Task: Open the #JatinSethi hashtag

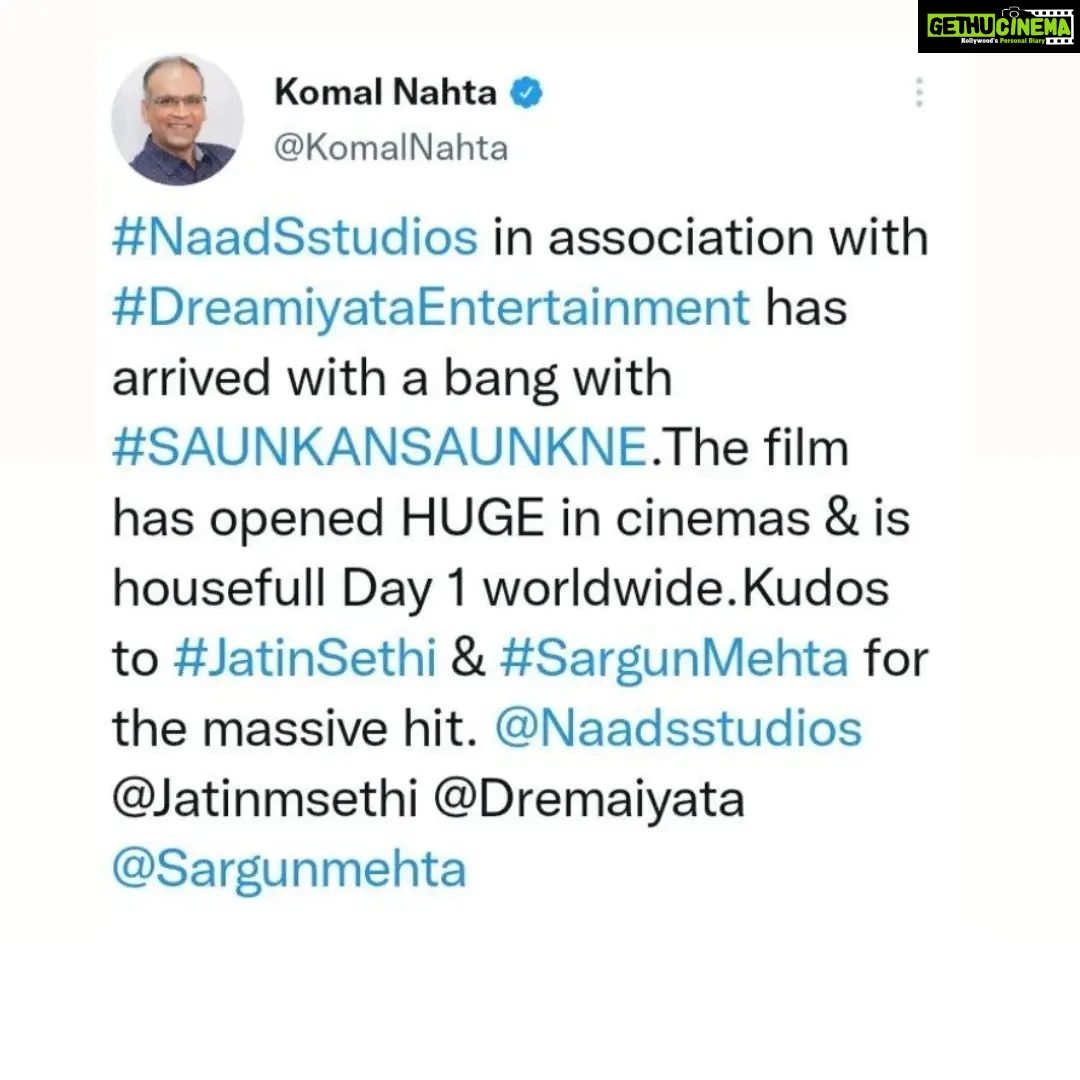Action: [x=305, y=658]
